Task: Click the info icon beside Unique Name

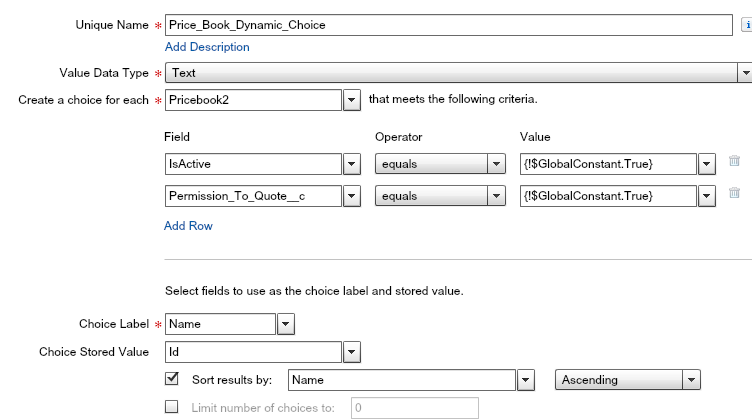Action: click(745, 25)
